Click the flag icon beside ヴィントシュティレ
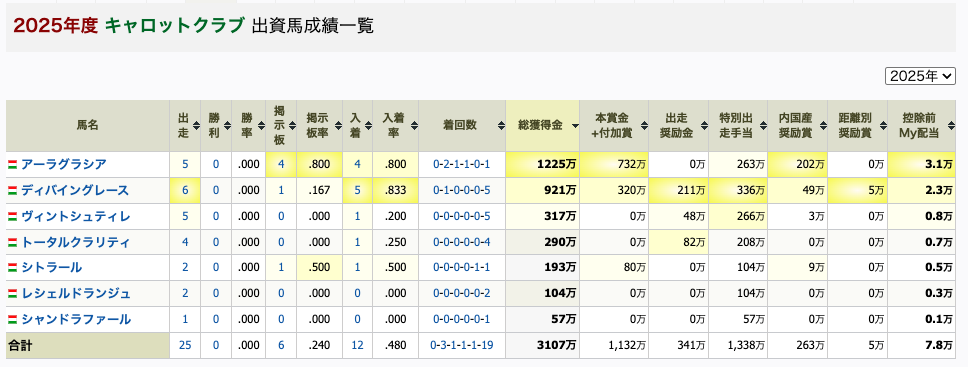 click(12, 216)
